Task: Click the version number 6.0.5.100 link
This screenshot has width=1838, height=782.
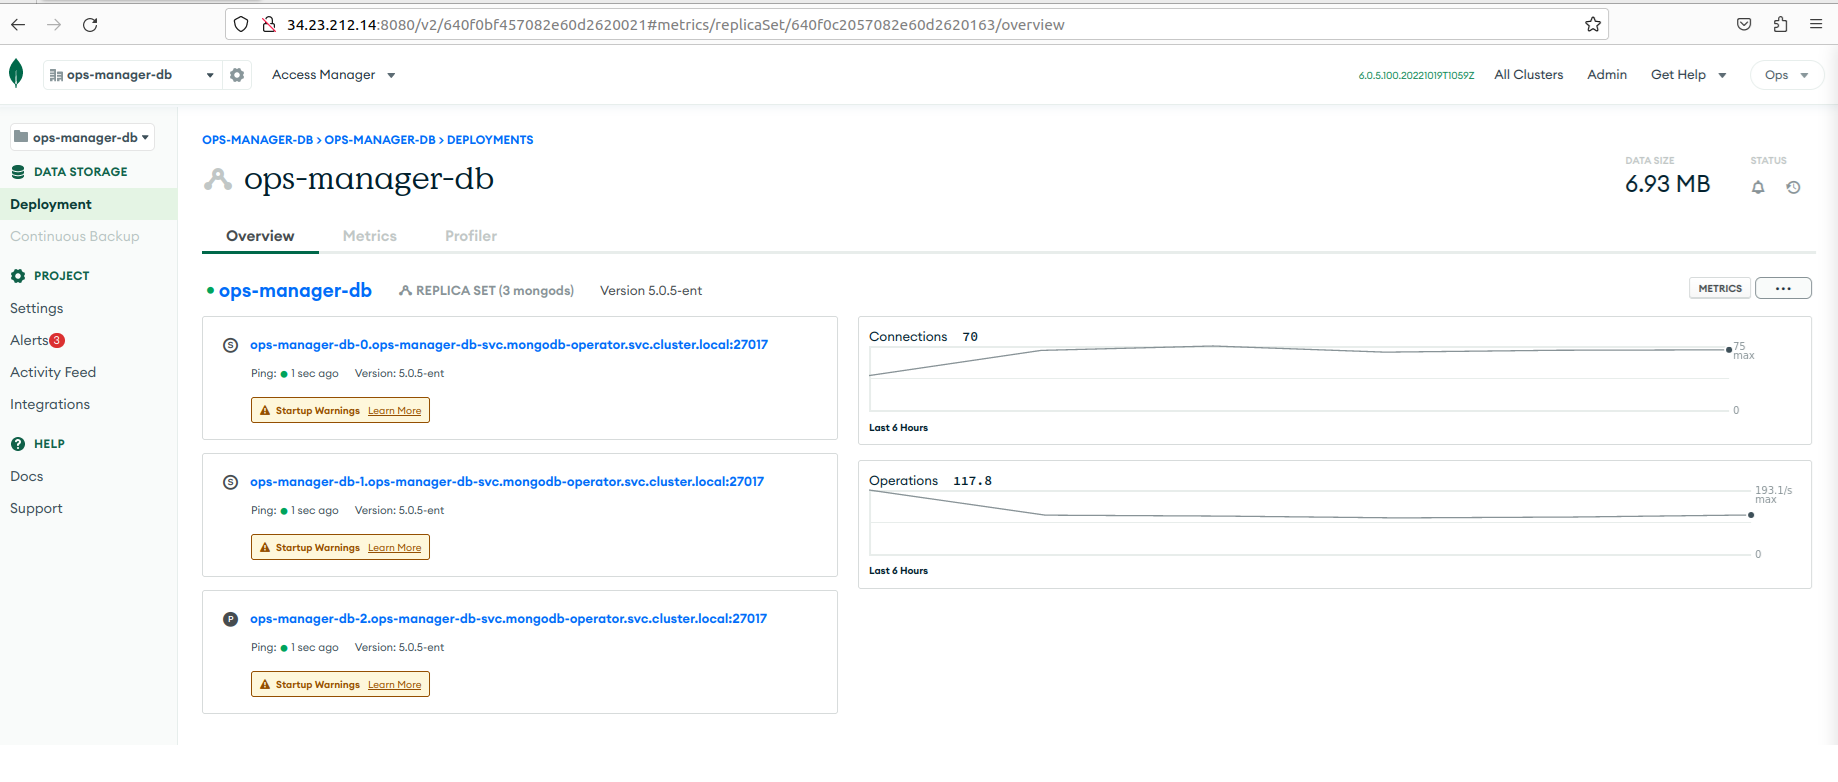Action: (1416, 76)
